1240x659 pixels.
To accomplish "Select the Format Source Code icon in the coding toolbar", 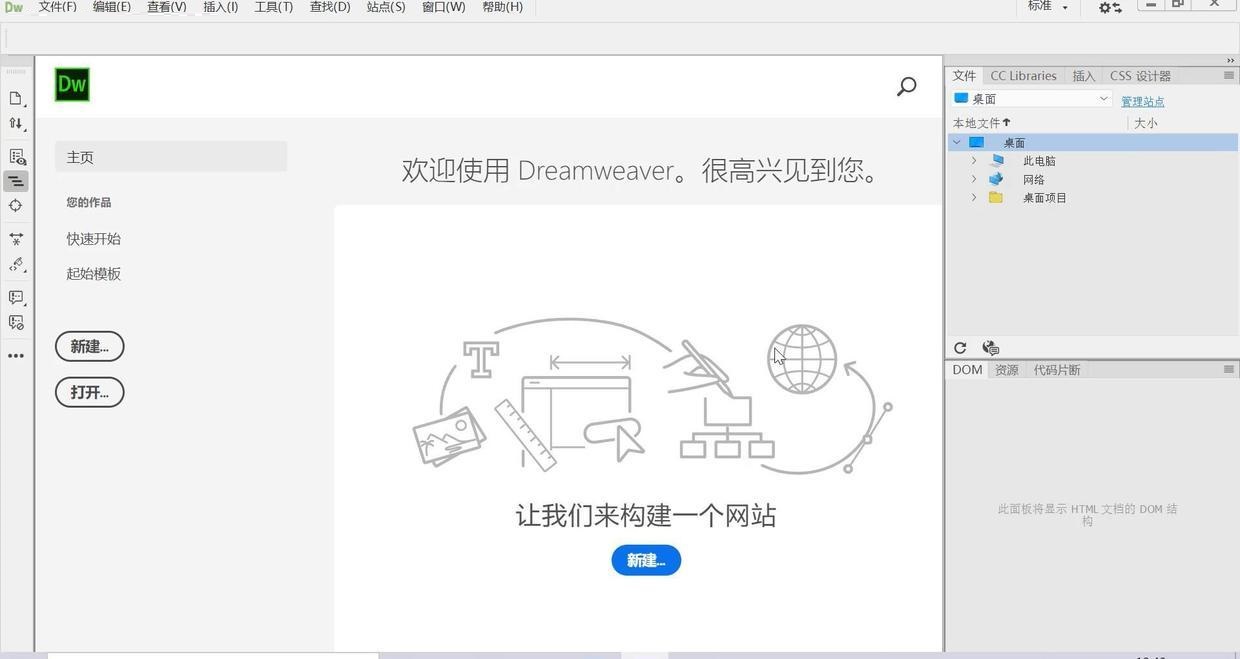I will [16, 181].
